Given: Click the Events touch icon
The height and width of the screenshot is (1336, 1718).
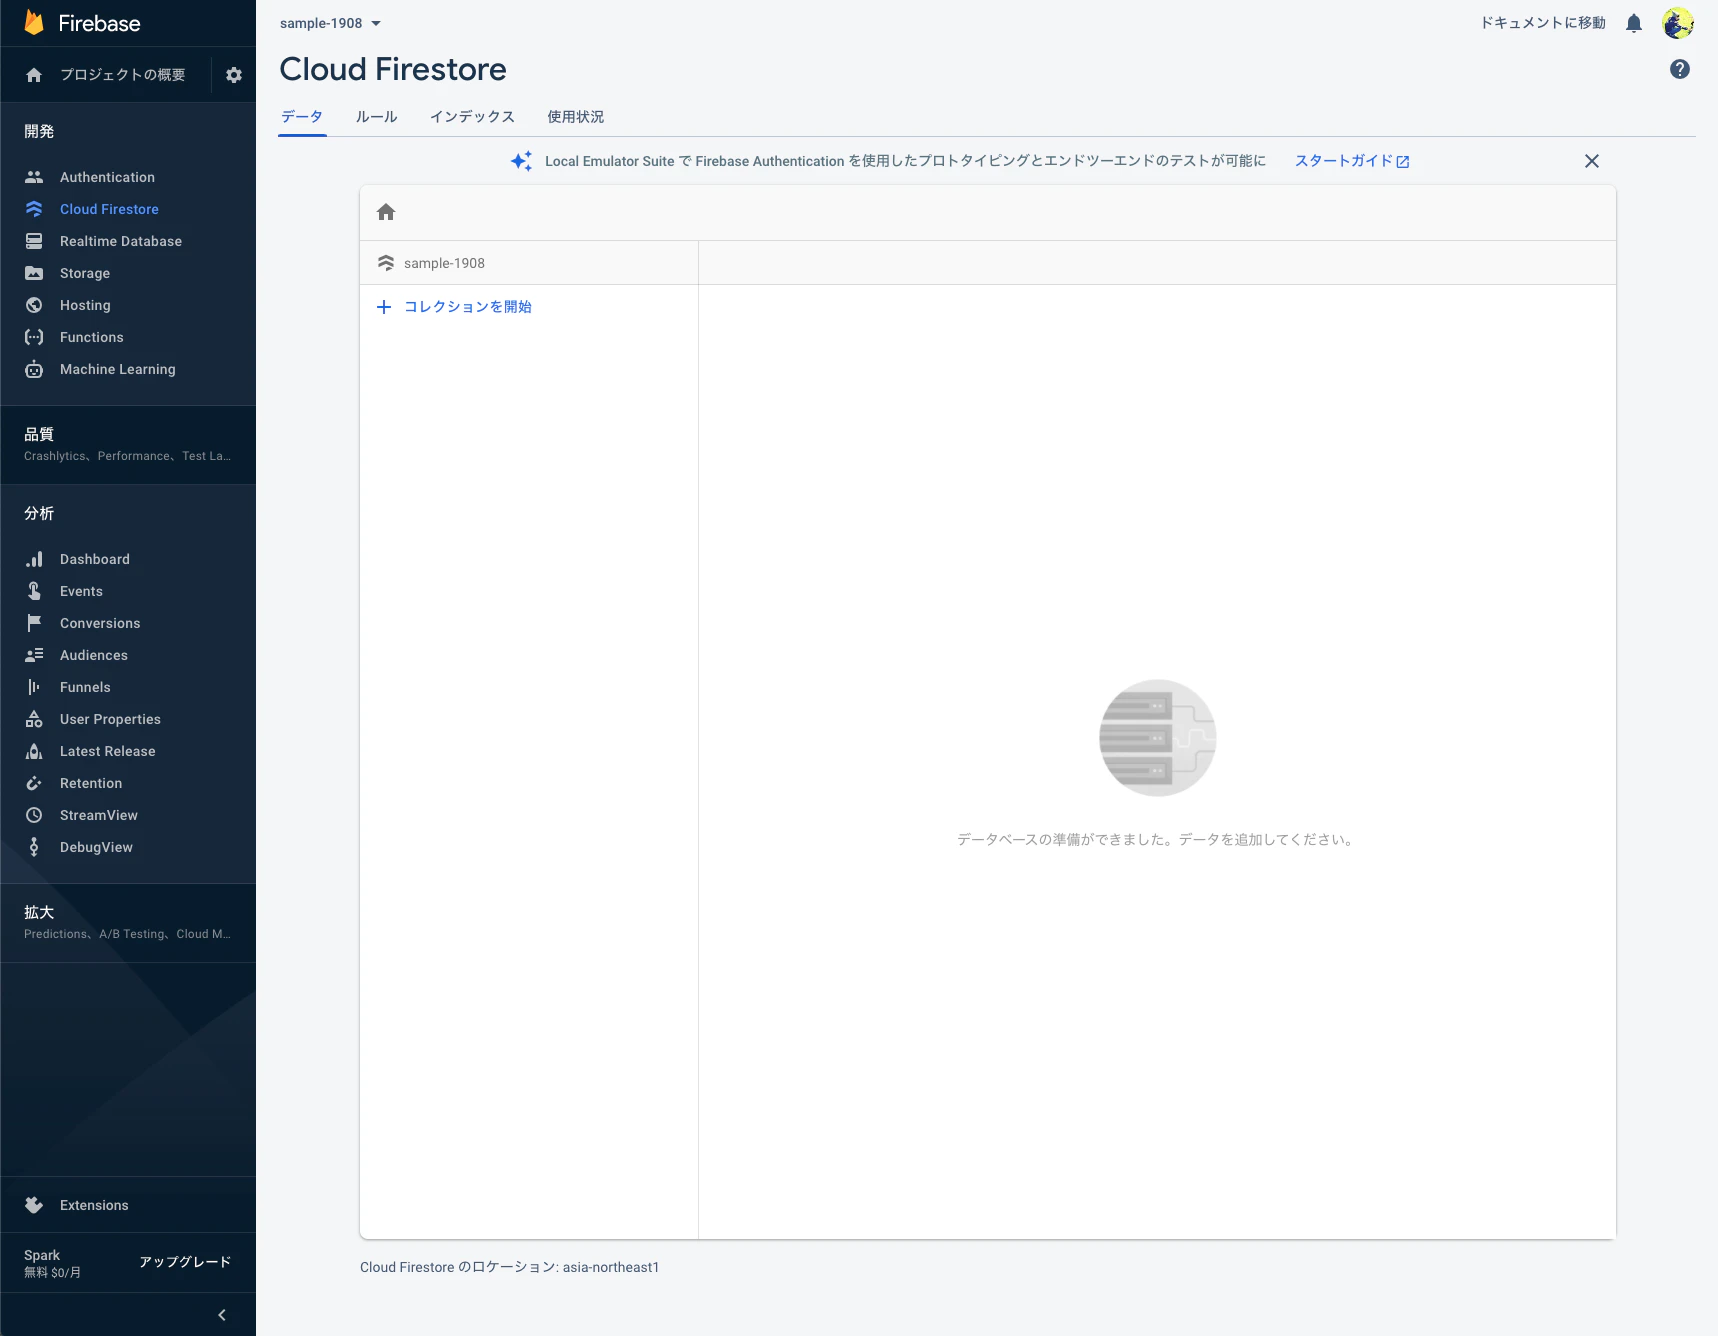Looking at the screenshot, I should 34,591.
